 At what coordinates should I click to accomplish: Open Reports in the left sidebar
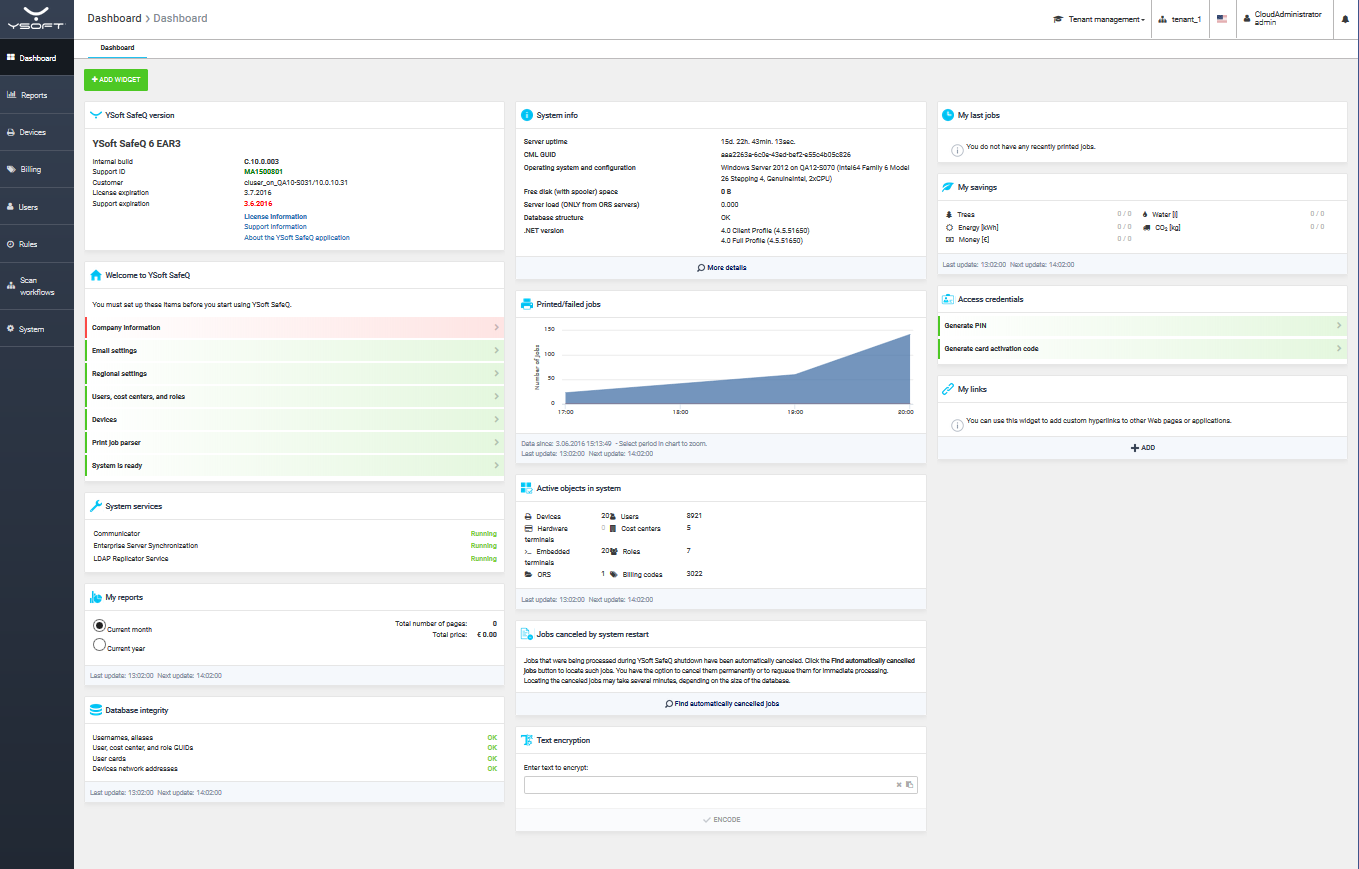34,95
